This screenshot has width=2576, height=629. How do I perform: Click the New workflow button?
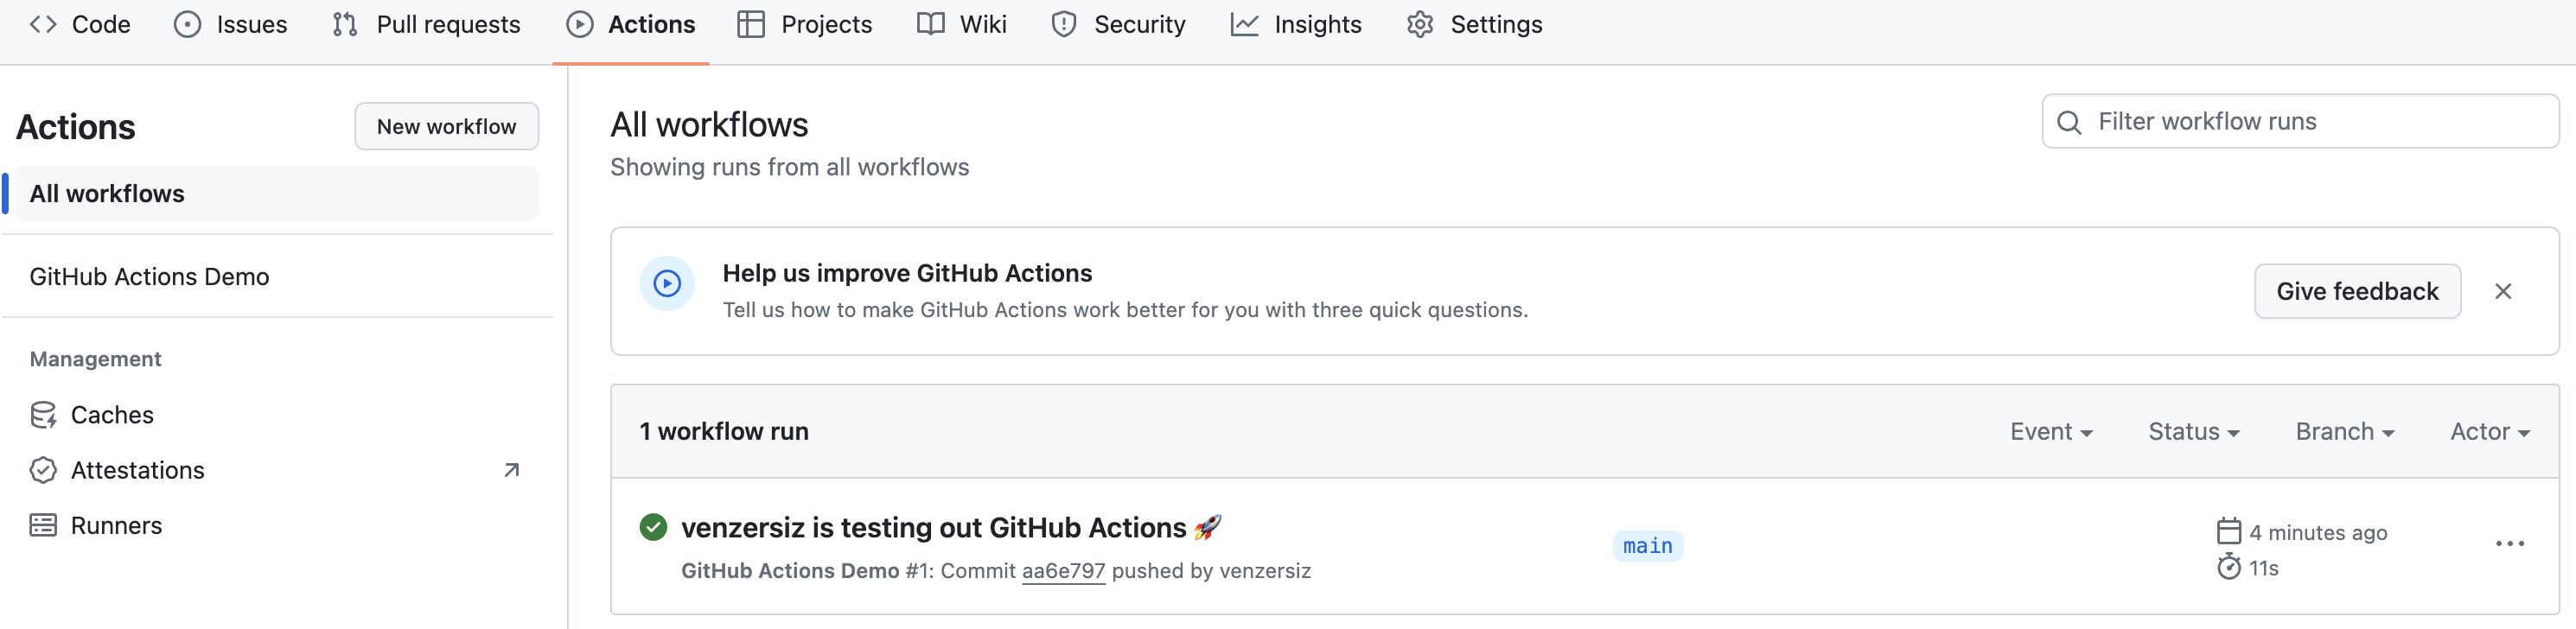[x=446, y=127]
